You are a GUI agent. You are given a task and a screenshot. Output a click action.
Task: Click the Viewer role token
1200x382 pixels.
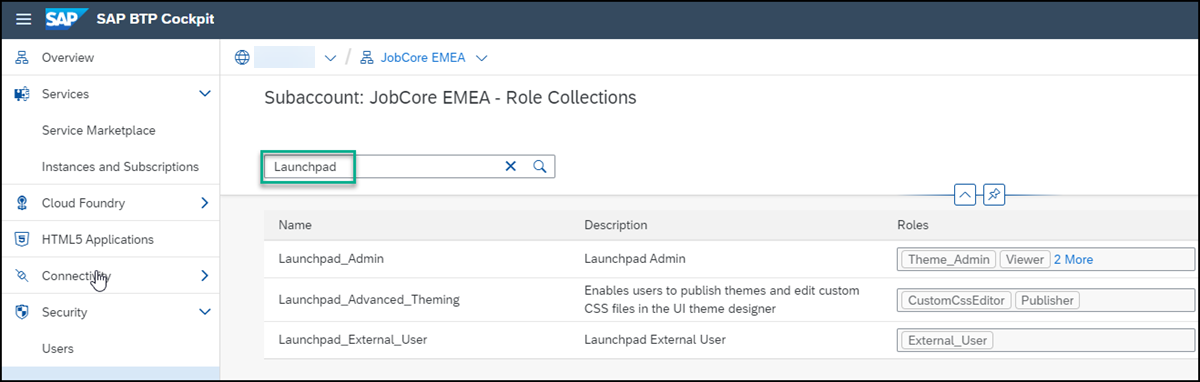tap(1024, 259)
